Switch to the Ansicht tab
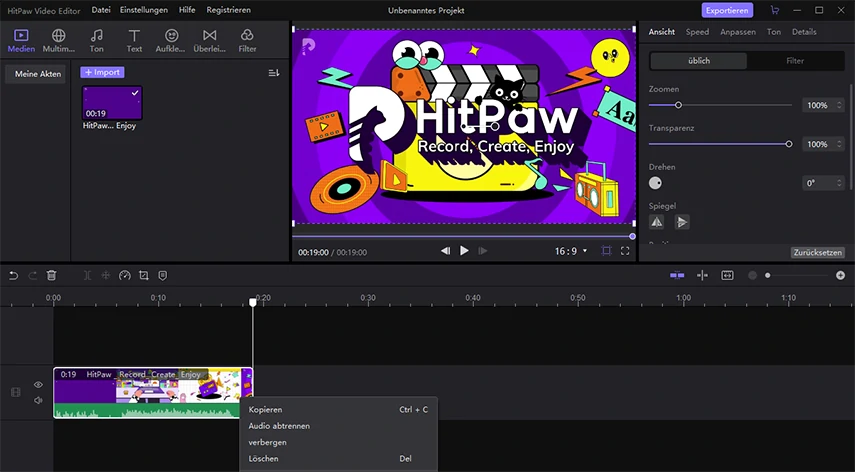855x472 pixels. [661, 32]
